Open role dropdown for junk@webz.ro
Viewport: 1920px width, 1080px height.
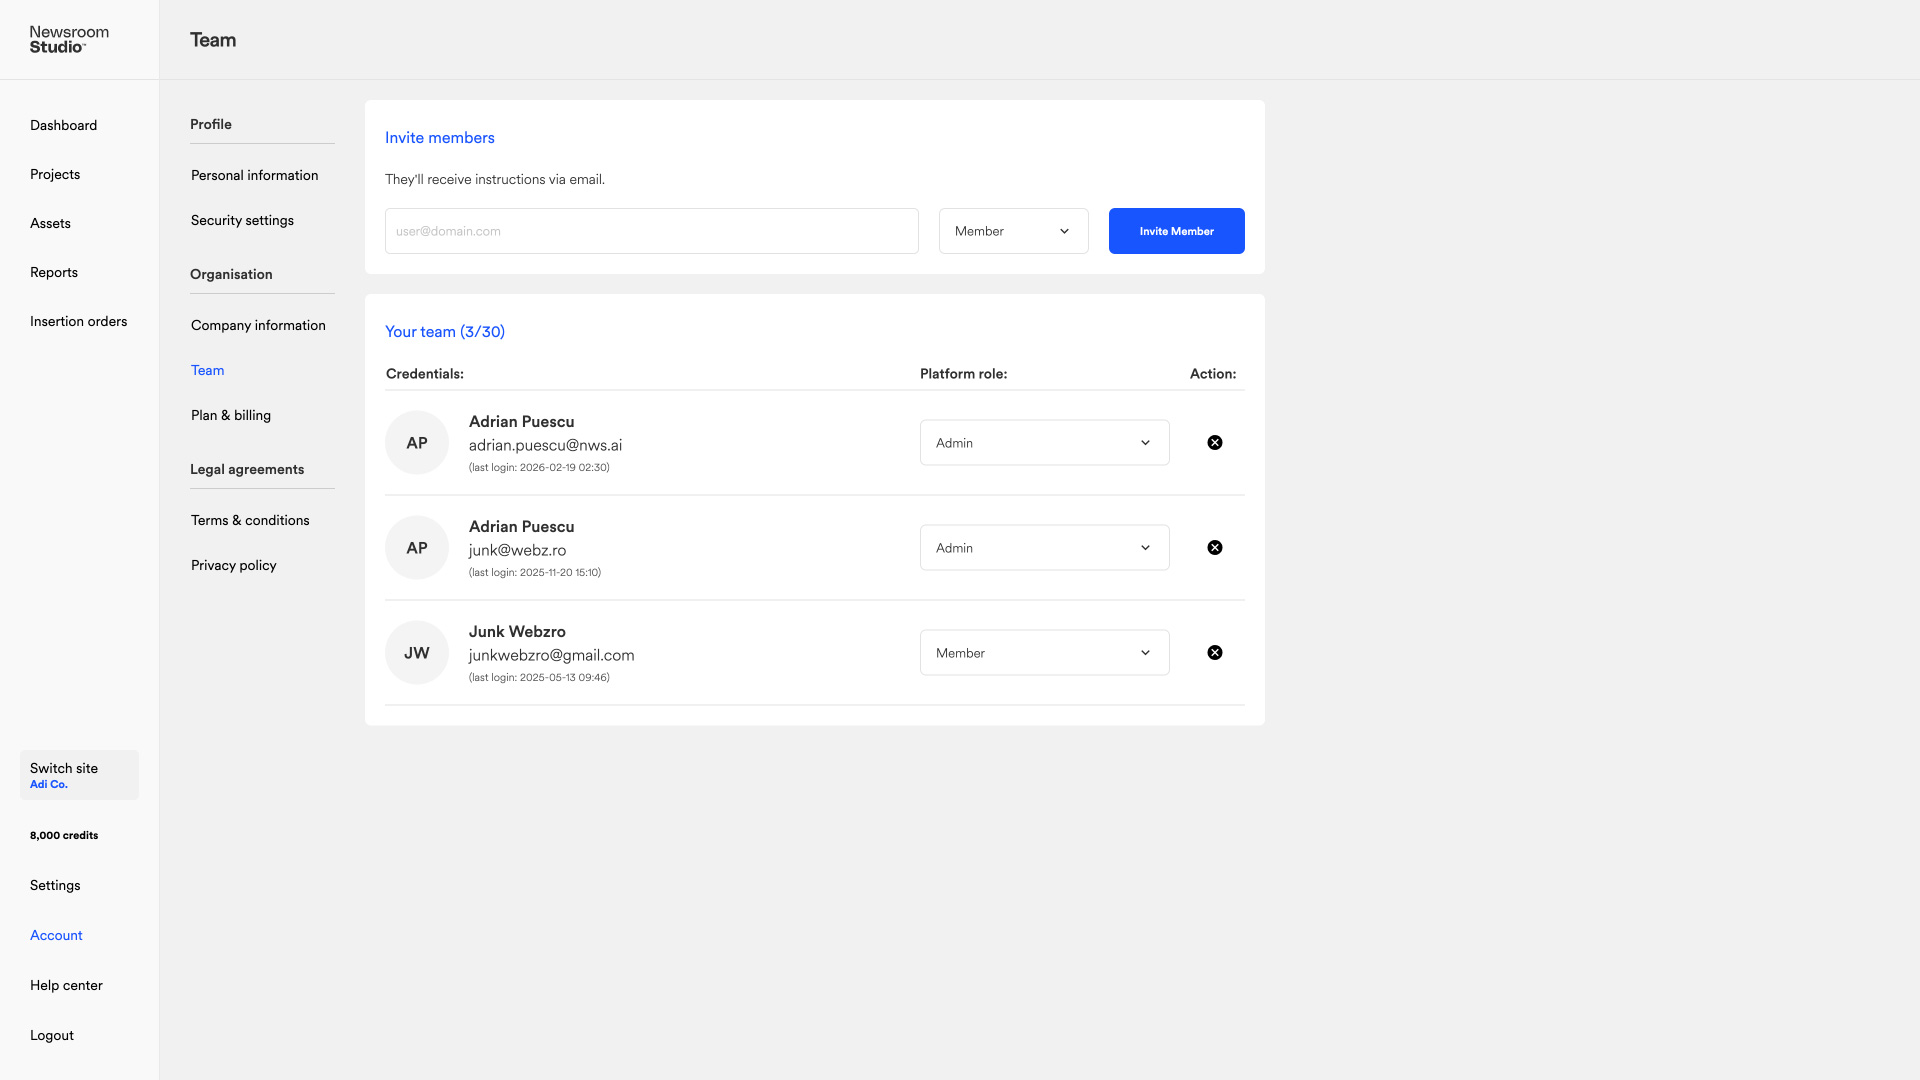(1044, 548)
